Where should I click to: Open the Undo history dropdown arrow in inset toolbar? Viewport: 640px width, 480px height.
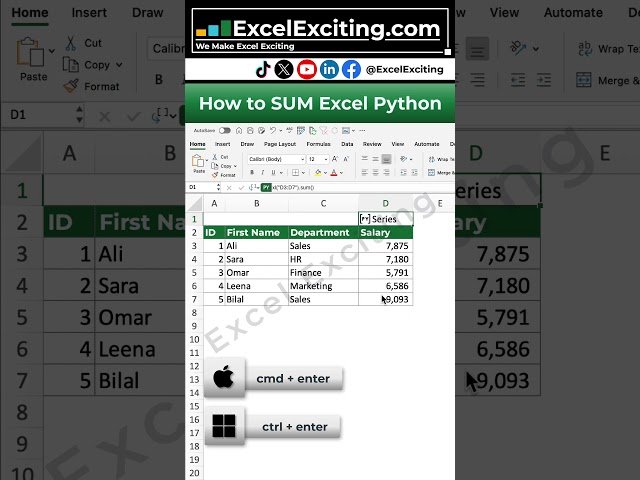point(281,131)
